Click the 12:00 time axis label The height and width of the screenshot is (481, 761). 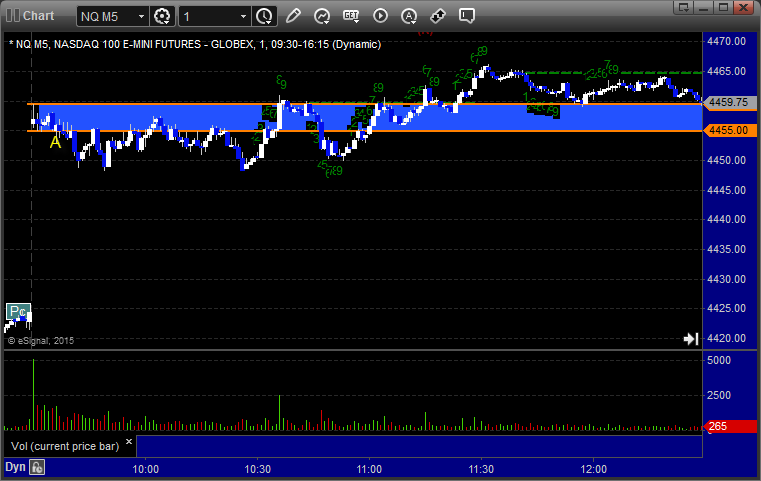click(x=594, y=469)
